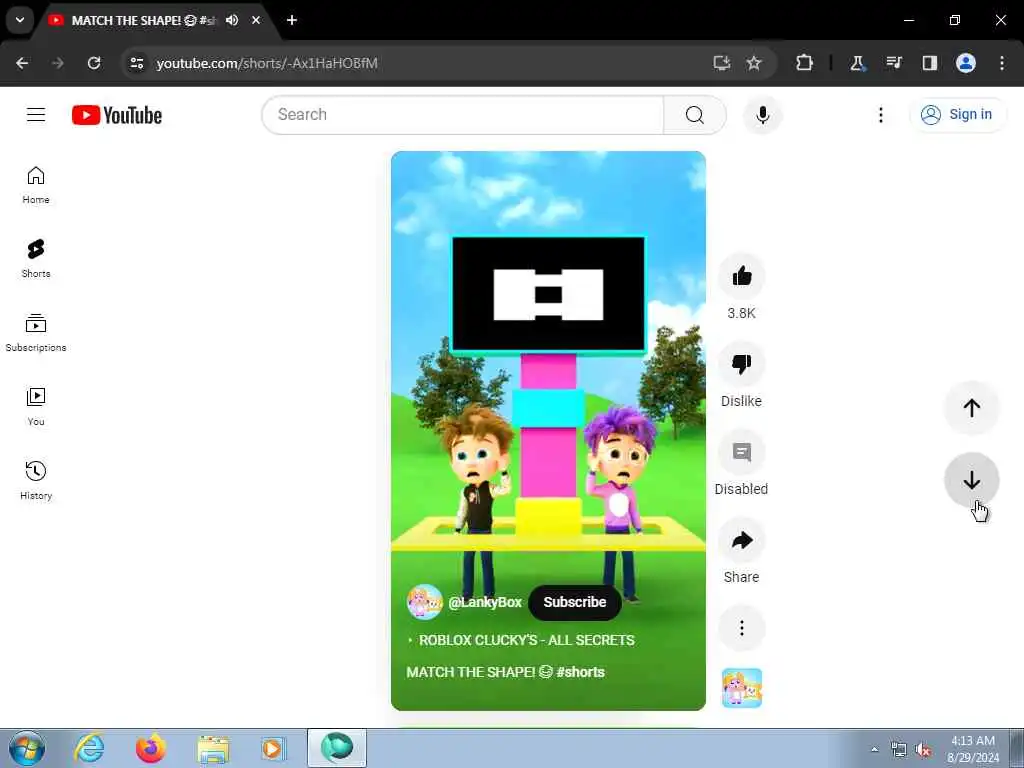Open Shorts in sidebar
The image size is (1024, 768).
(36, 259)
